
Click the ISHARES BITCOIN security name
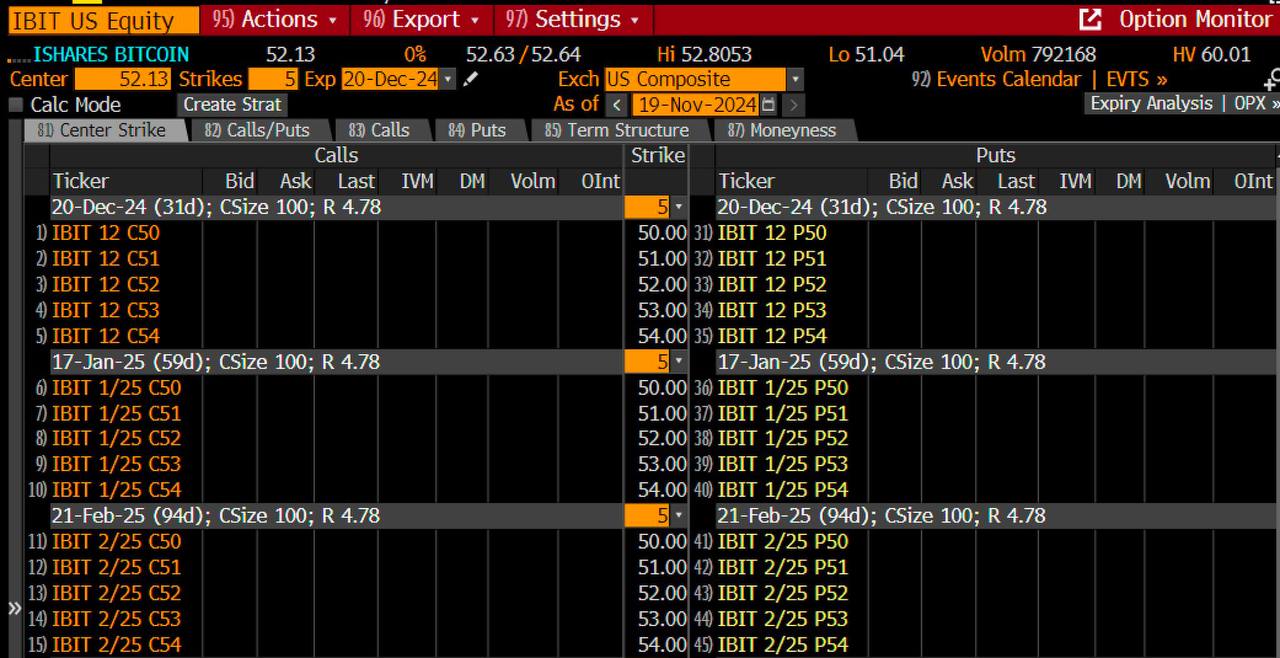111,55
